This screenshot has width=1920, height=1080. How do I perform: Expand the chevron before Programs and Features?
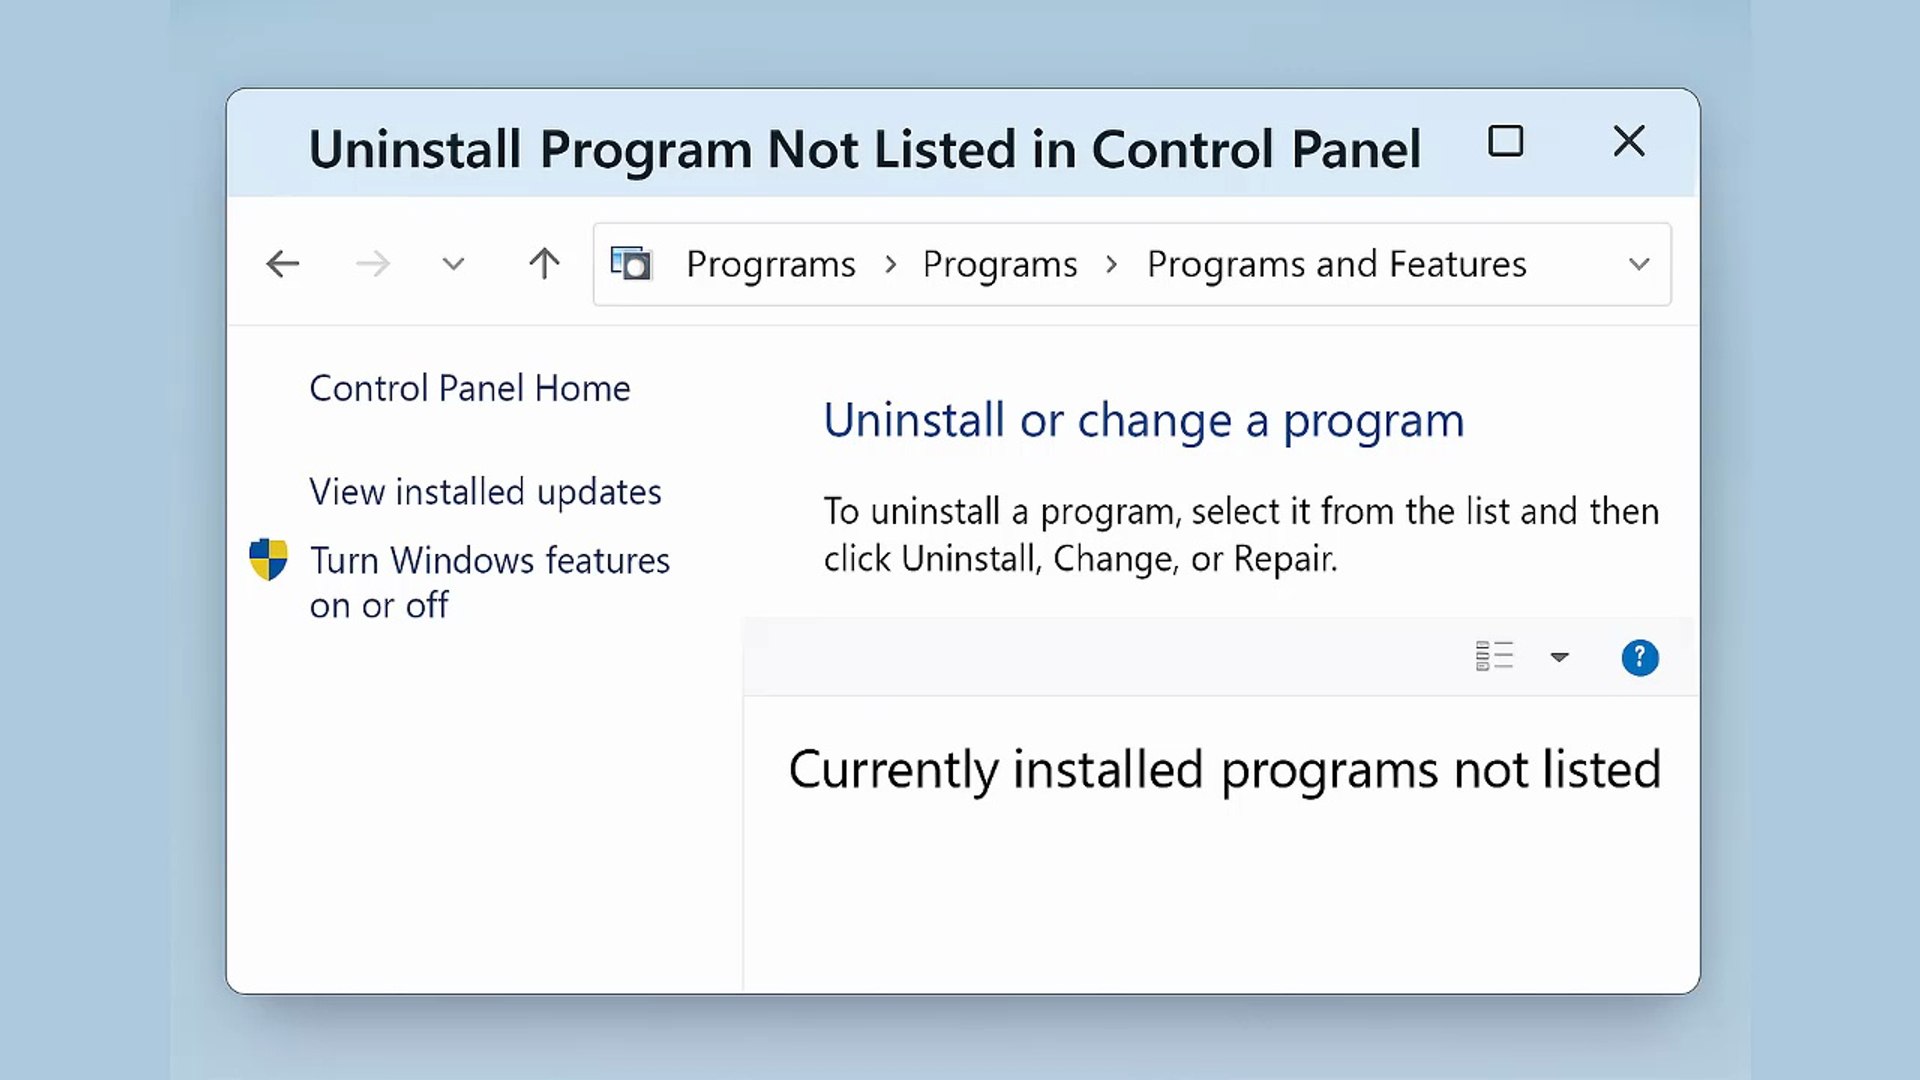[1111, 264]
